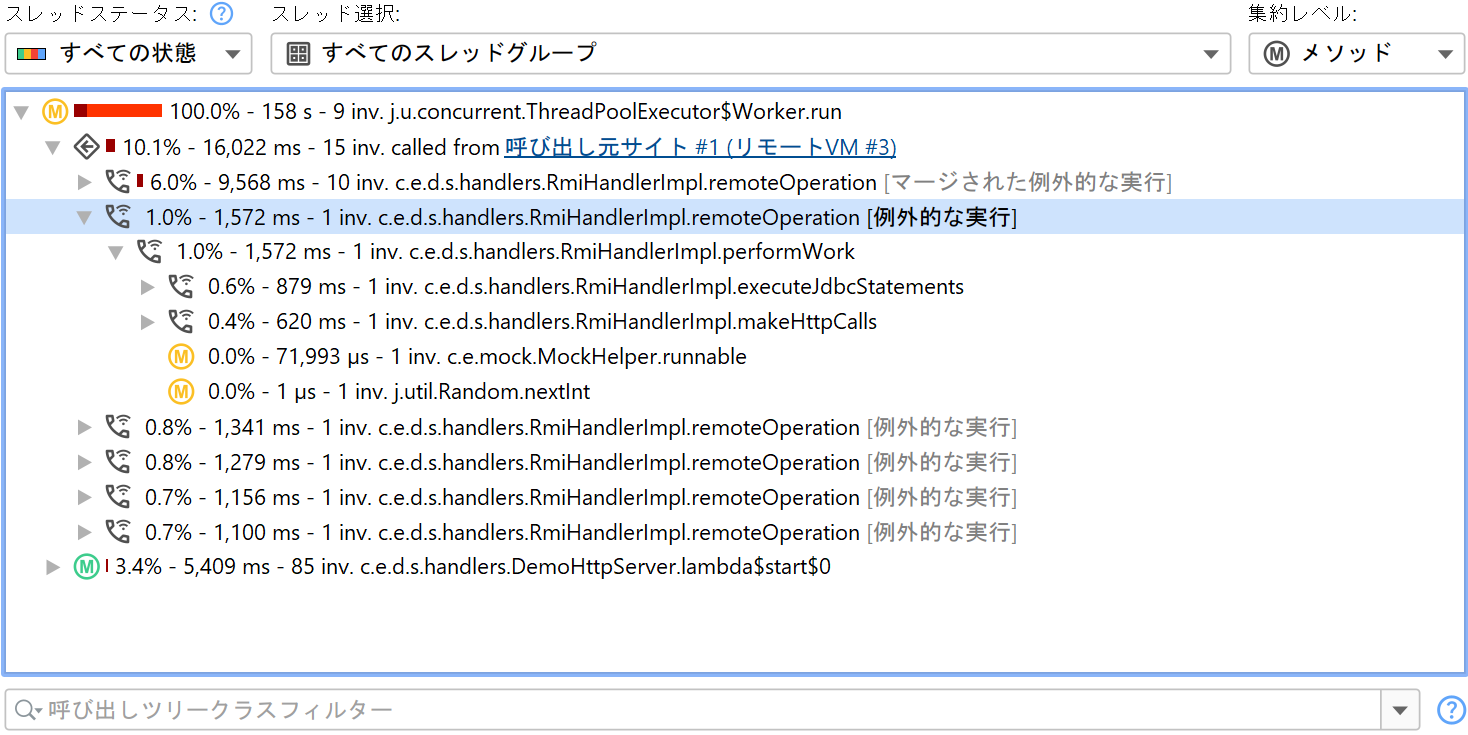Image resolution: width=1468 pixels, height=735 pixels.
Task: Click the search magnifier icon in filter
Action: click(x=26, y=710)
